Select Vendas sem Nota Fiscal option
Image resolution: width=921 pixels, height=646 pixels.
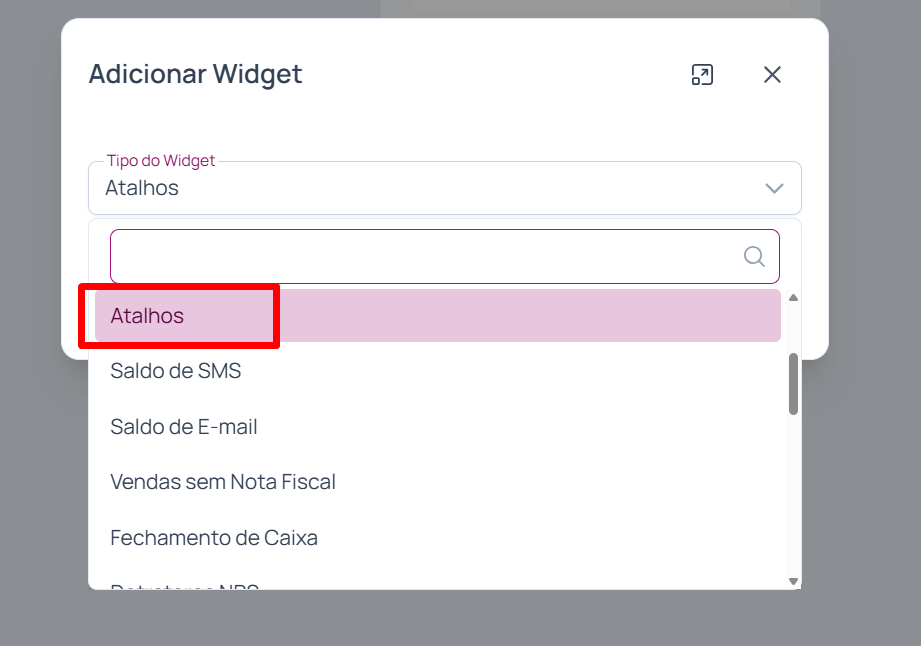223,482
